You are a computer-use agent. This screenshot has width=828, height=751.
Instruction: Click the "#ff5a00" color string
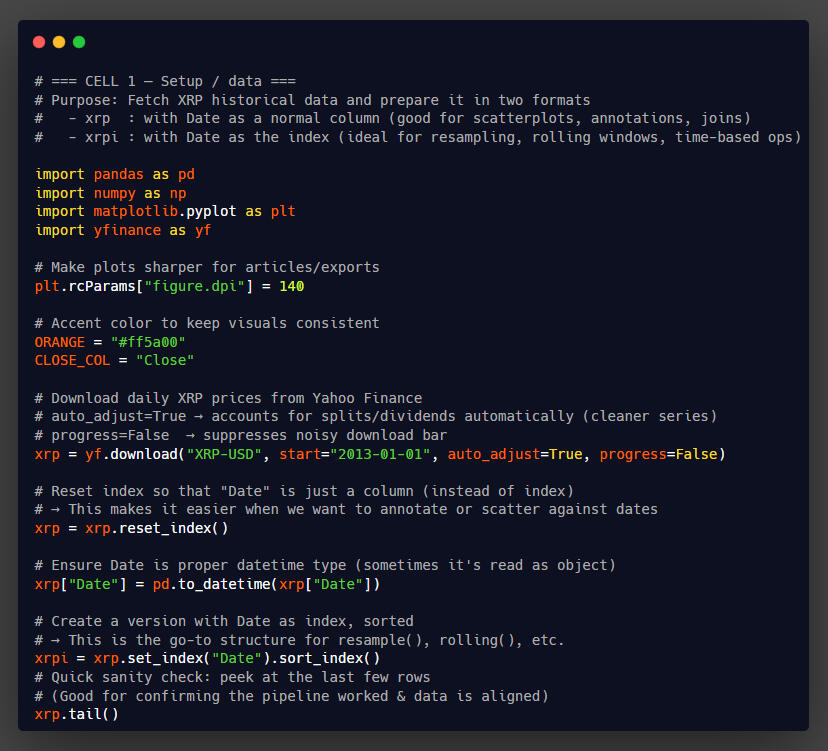148,342
